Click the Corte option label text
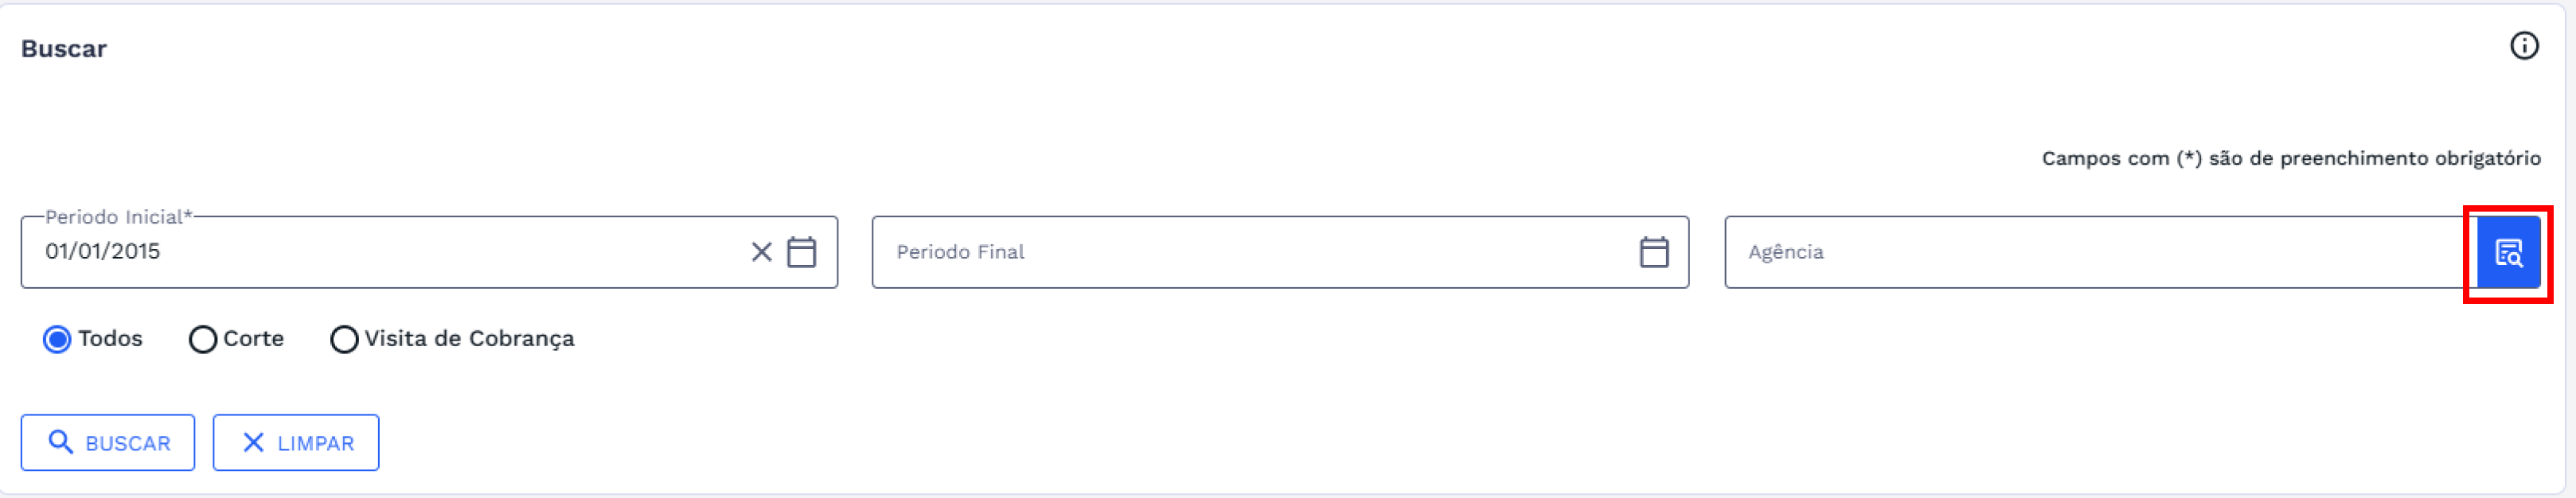Screen dimensions: 2576x498 click(x=253, y=338)
